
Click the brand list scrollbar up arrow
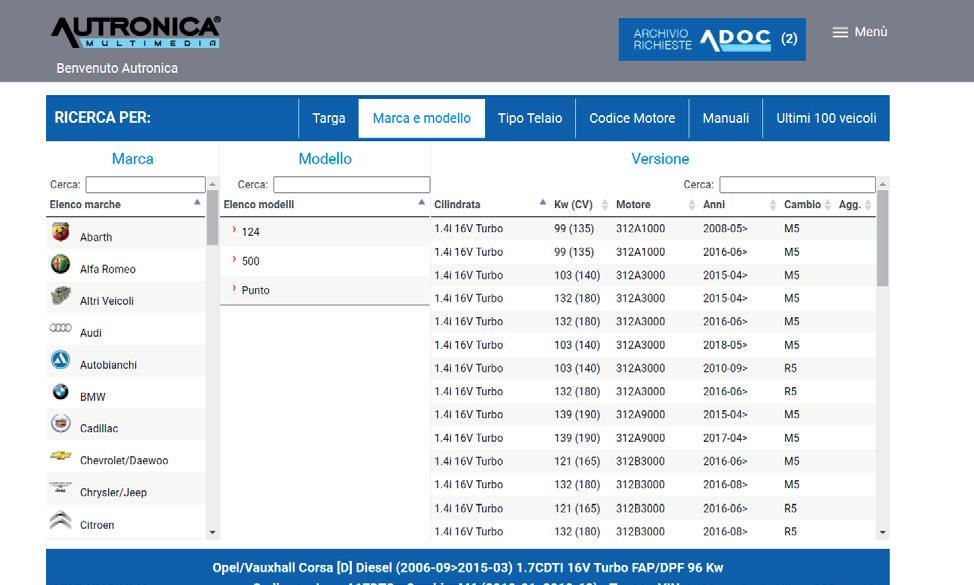pos(212,184)
